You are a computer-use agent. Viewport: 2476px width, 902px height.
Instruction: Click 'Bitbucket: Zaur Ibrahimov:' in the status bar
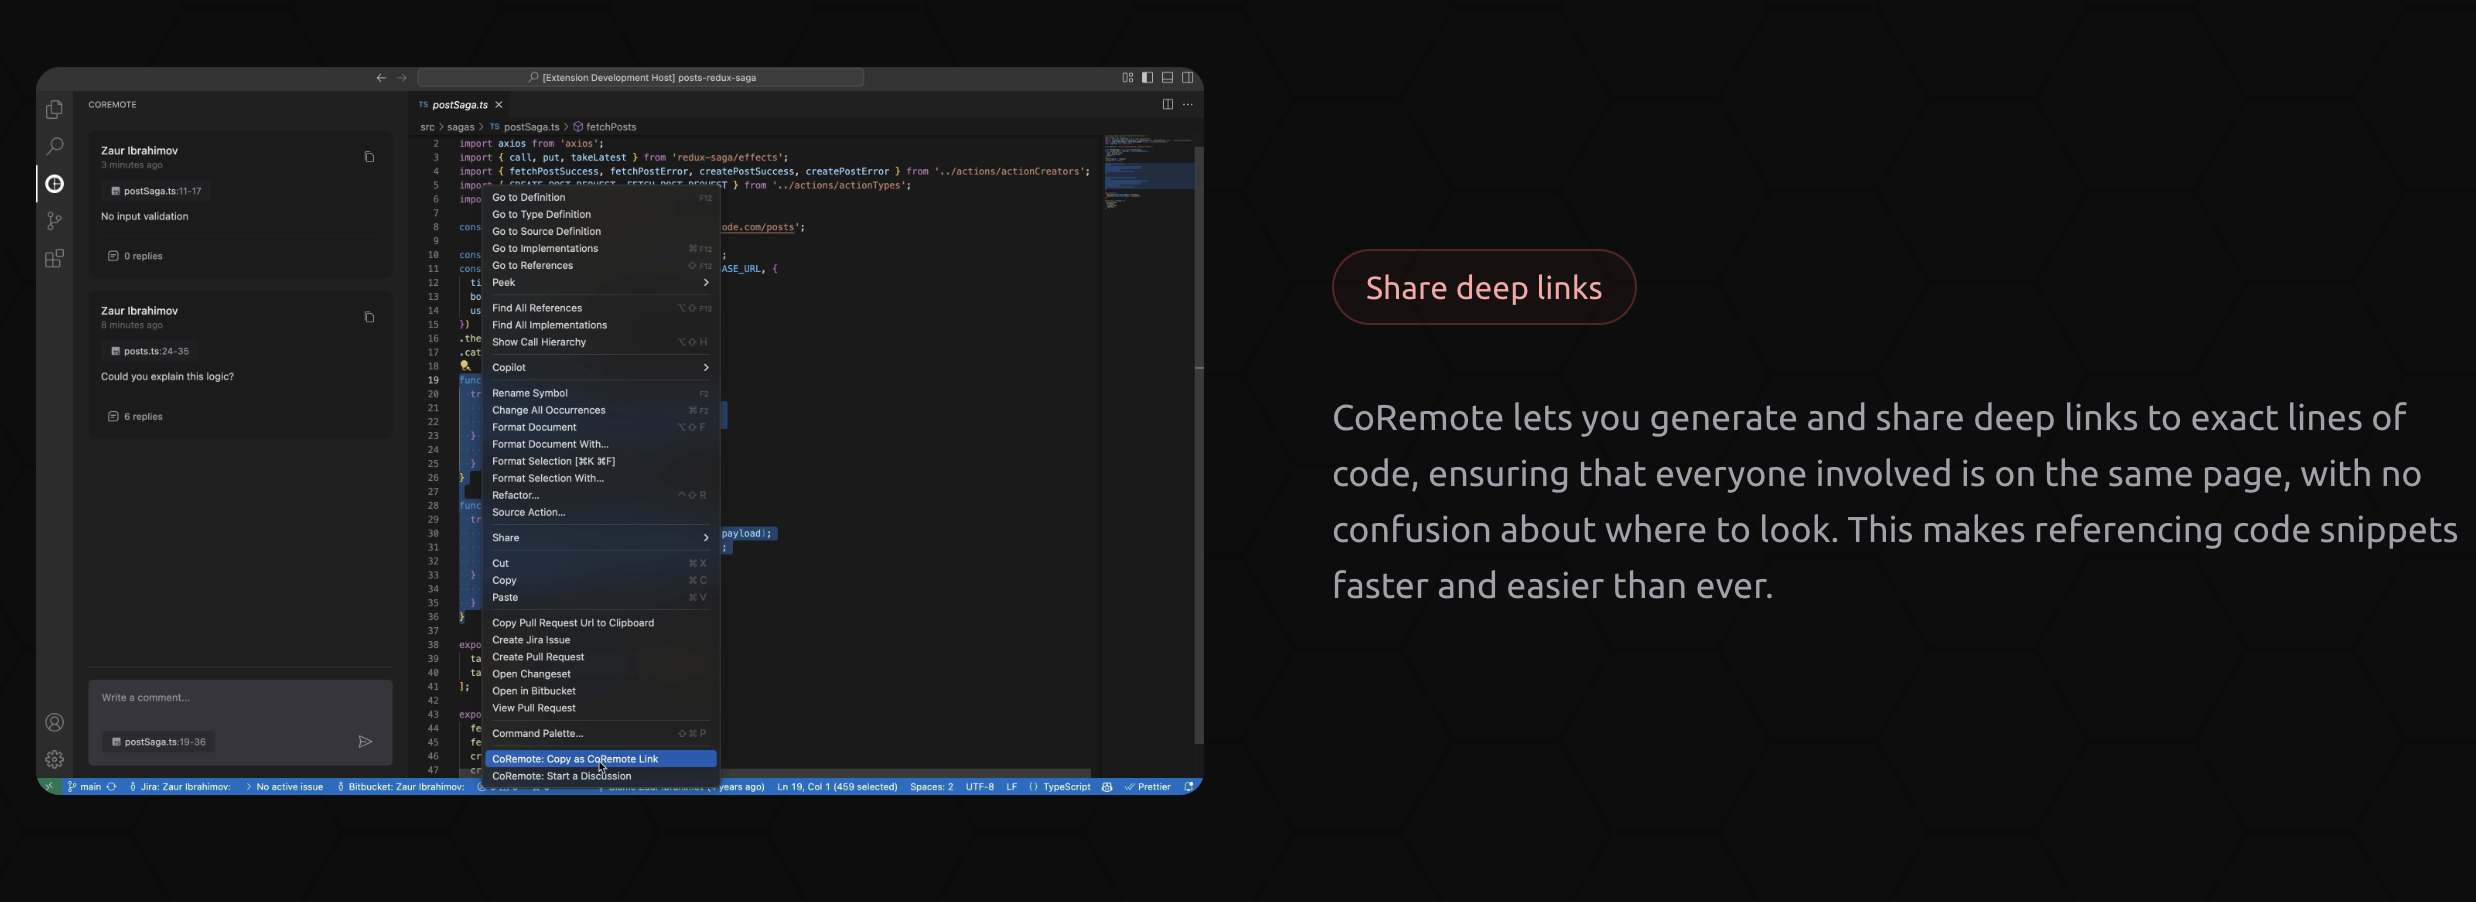point(401,786)
